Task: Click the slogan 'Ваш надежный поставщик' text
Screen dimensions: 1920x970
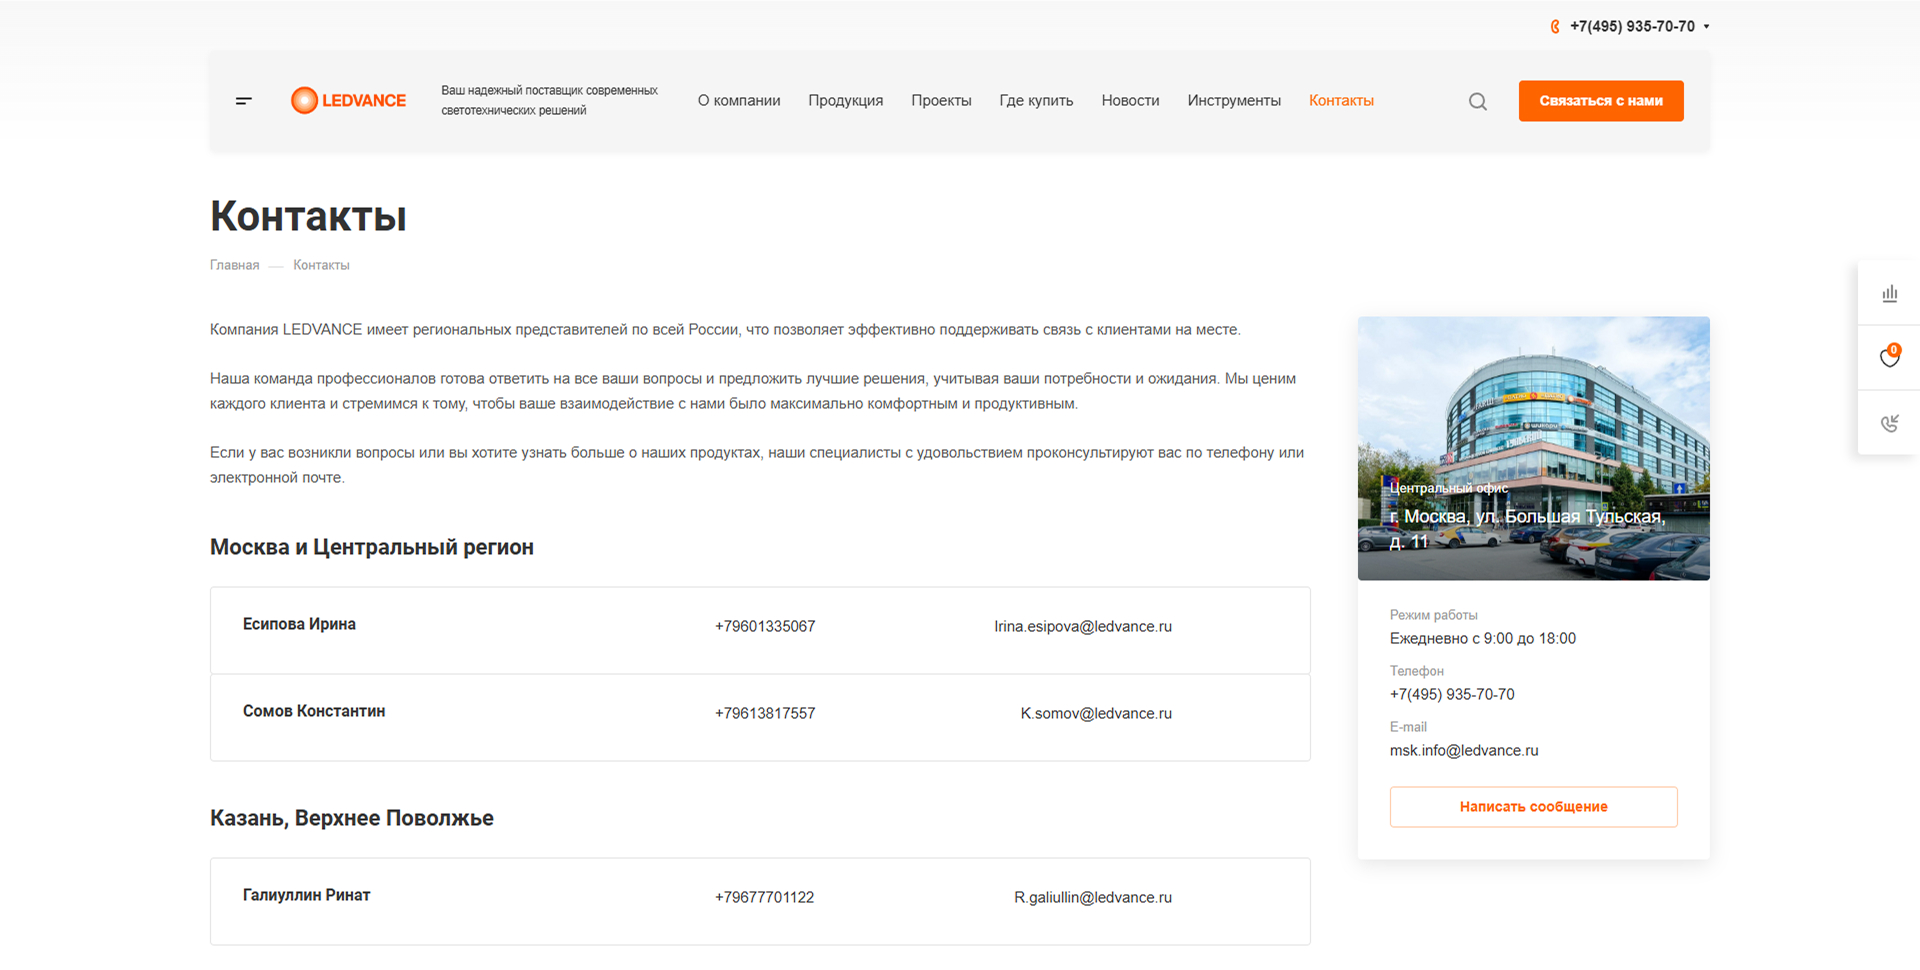Action: click(x=549, y=101)
